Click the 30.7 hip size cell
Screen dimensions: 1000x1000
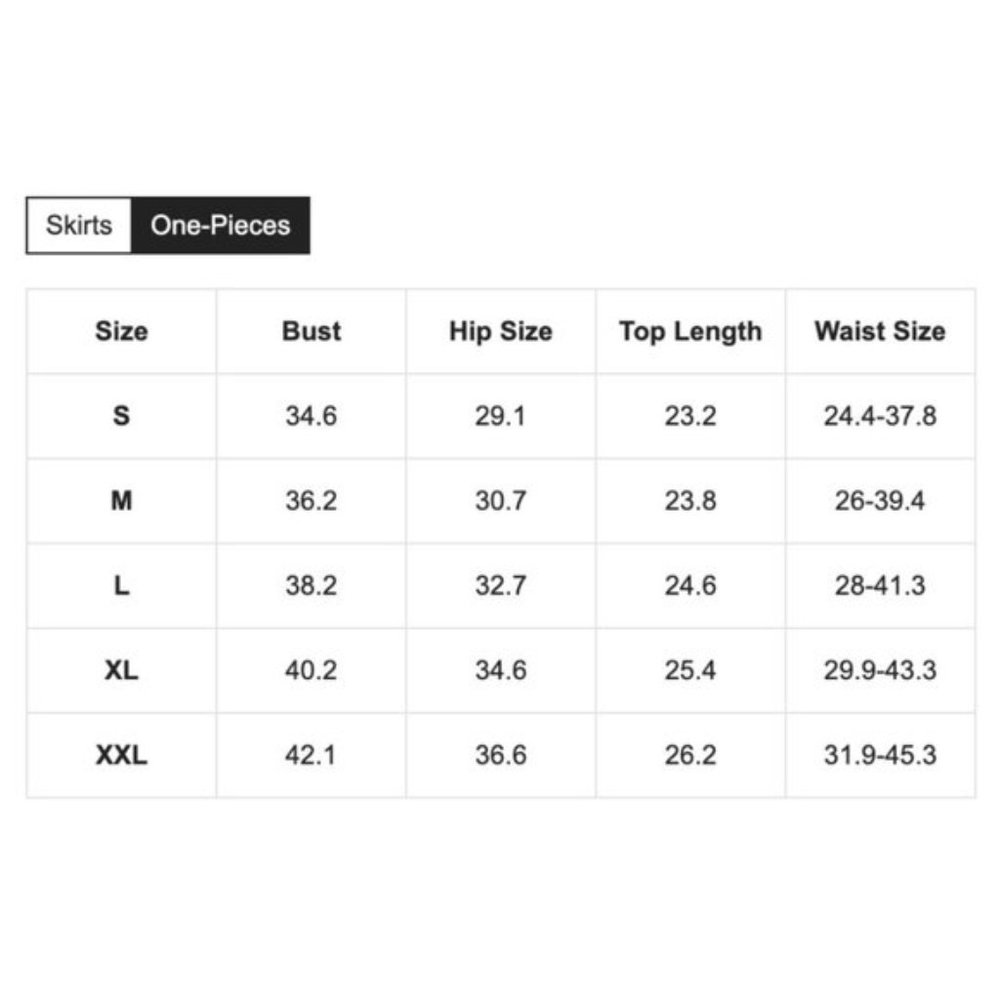tap(501, 501)
